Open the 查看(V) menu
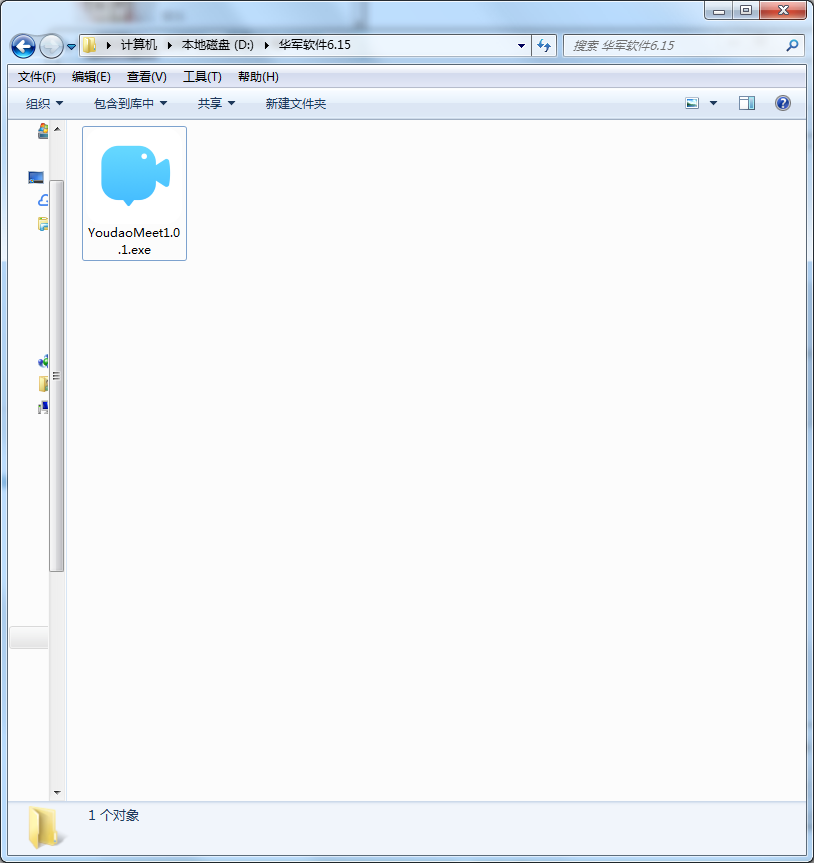Screen dimensions: 814x863 [x=146, y=77]
